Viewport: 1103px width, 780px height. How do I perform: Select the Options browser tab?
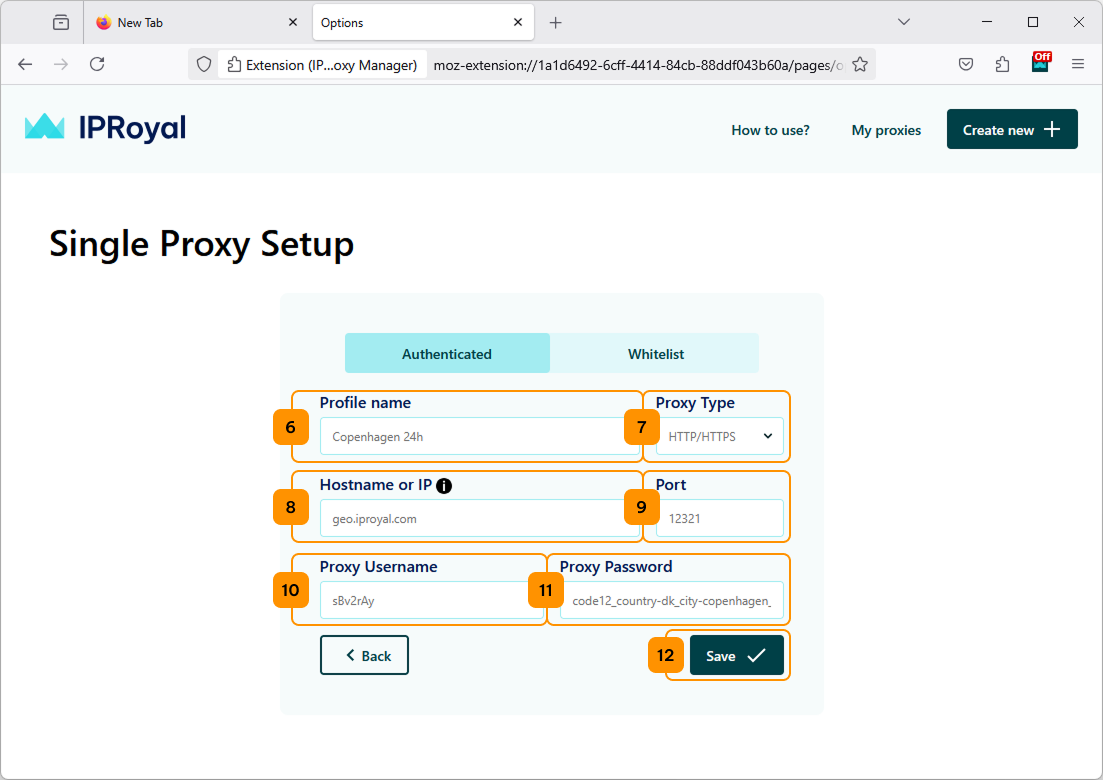(423, 23)
